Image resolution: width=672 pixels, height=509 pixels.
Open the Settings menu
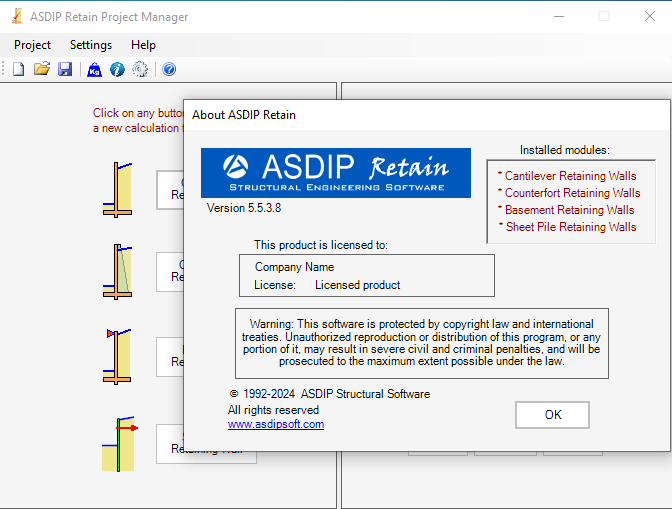point(91,45)
